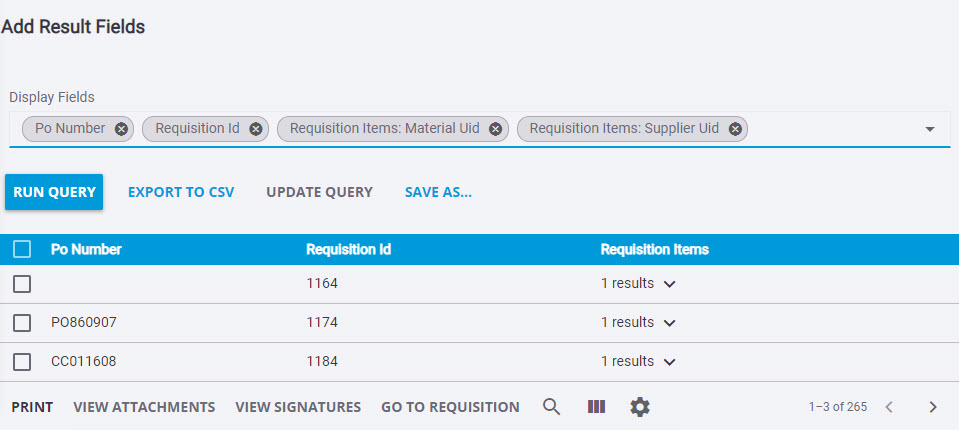Viewport: 959px width, 430px height.
Task: Go to next results page arrow
Action: tap(933, 407)
